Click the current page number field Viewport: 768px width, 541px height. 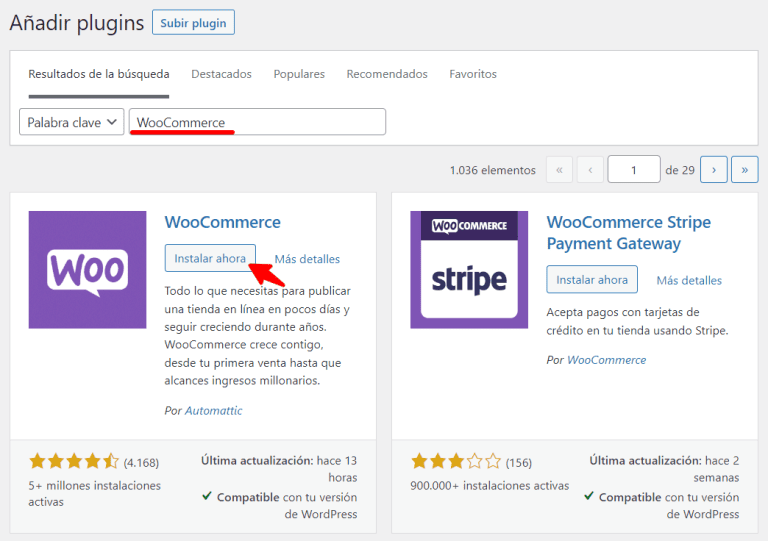633,170
